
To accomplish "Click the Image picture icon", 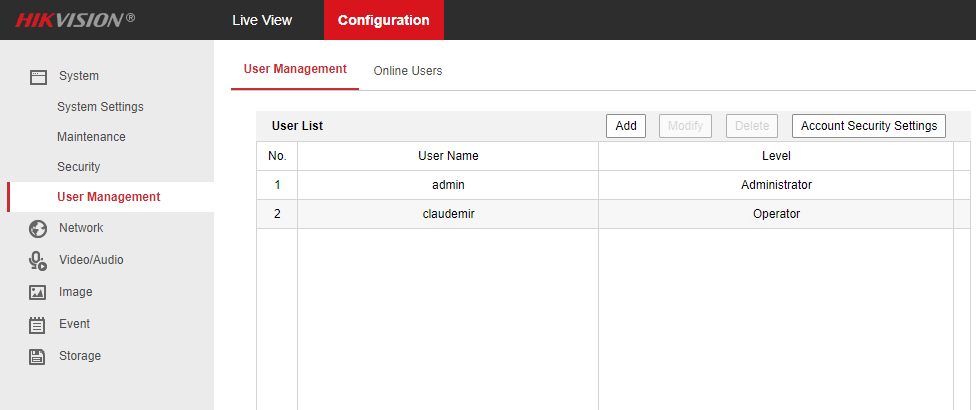I will 38,292.
